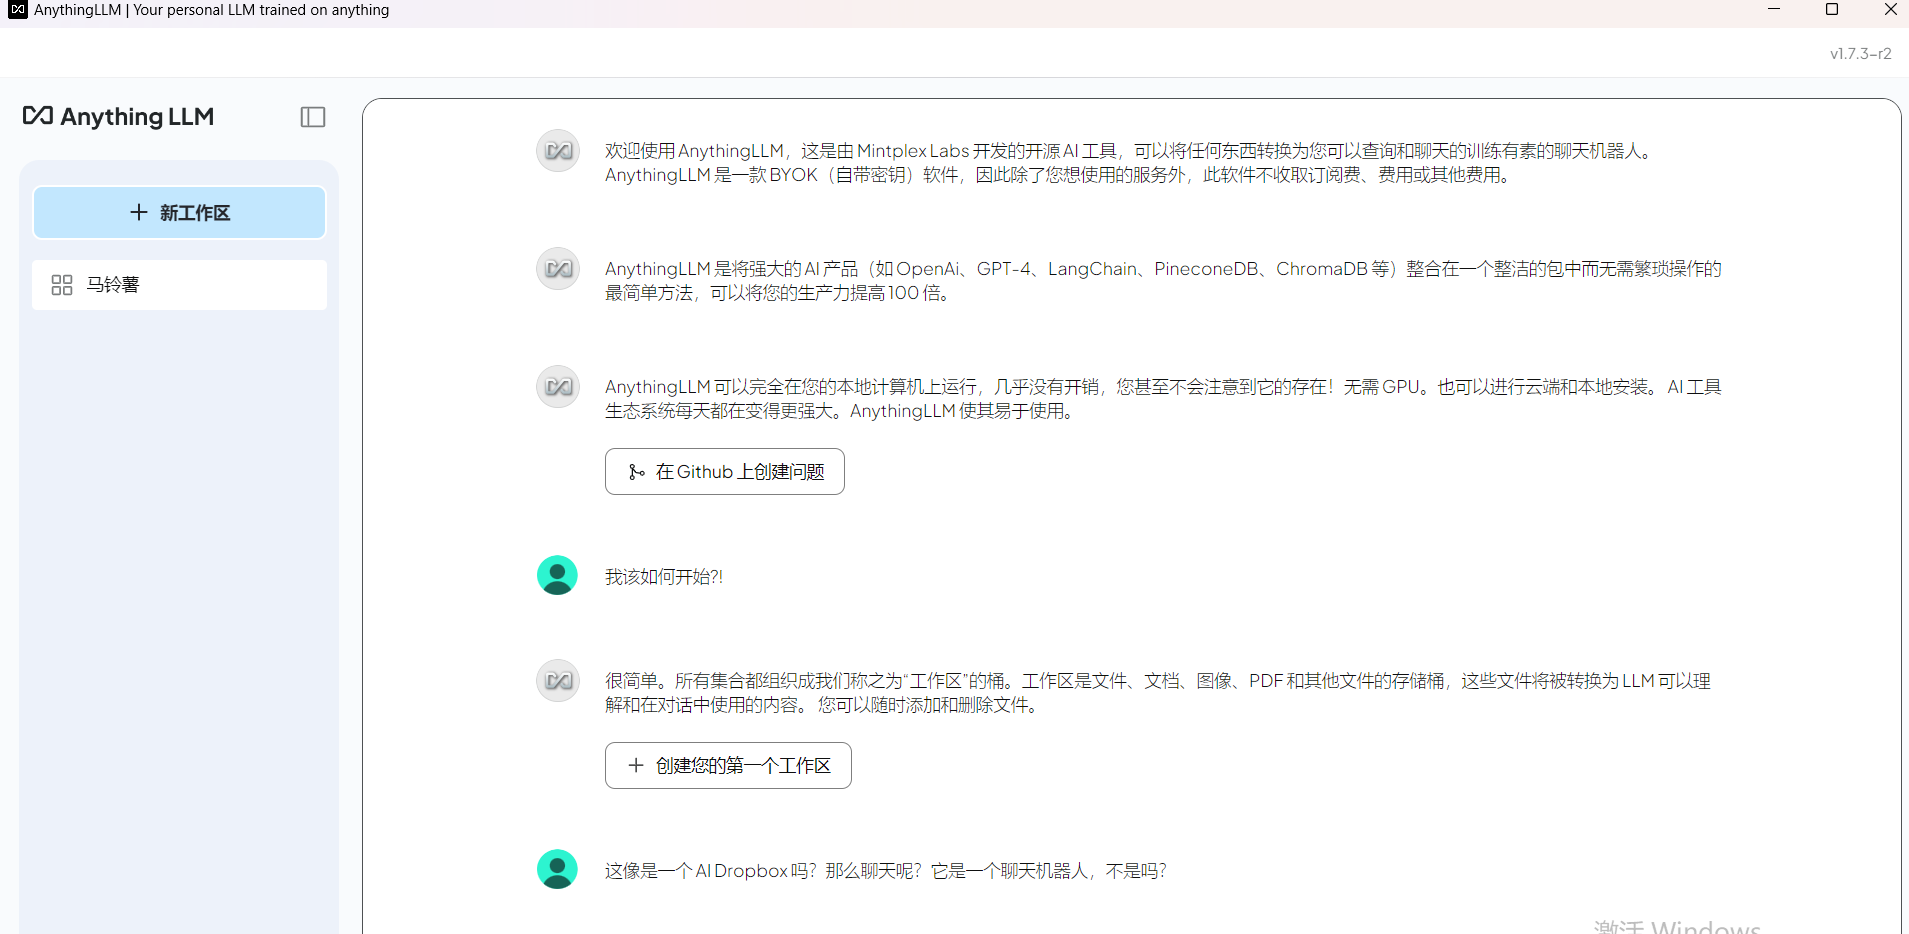Click the user avatar beside 我该如何开始?!
1909x934 pixels.
coord(558,575)
